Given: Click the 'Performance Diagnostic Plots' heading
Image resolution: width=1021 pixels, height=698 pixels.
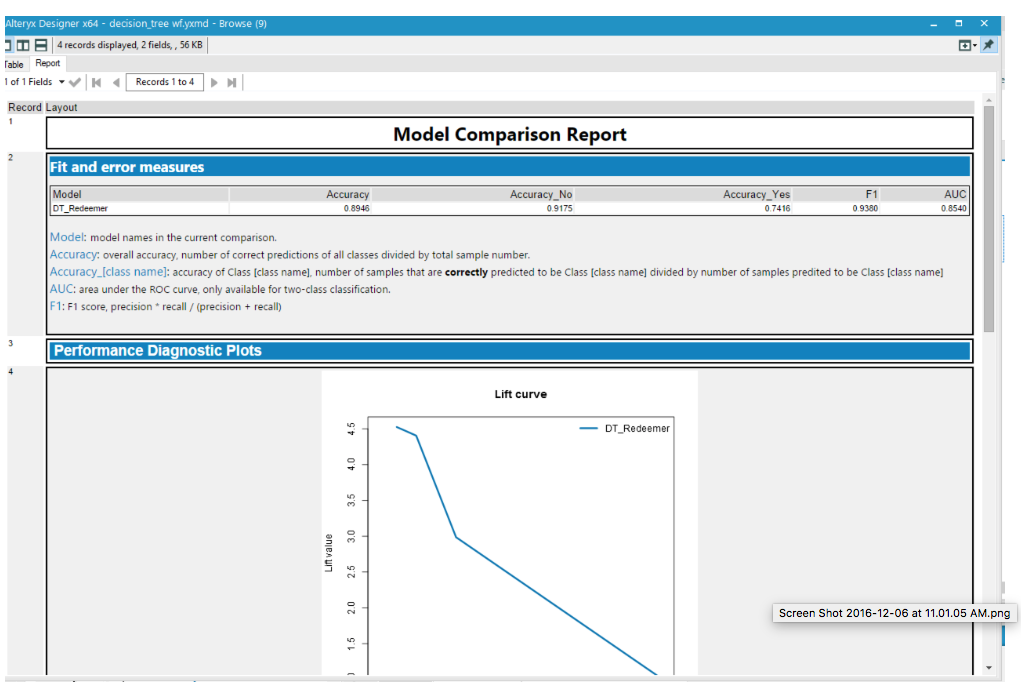Looking at the screenshot, I should (x=158, y=351).
